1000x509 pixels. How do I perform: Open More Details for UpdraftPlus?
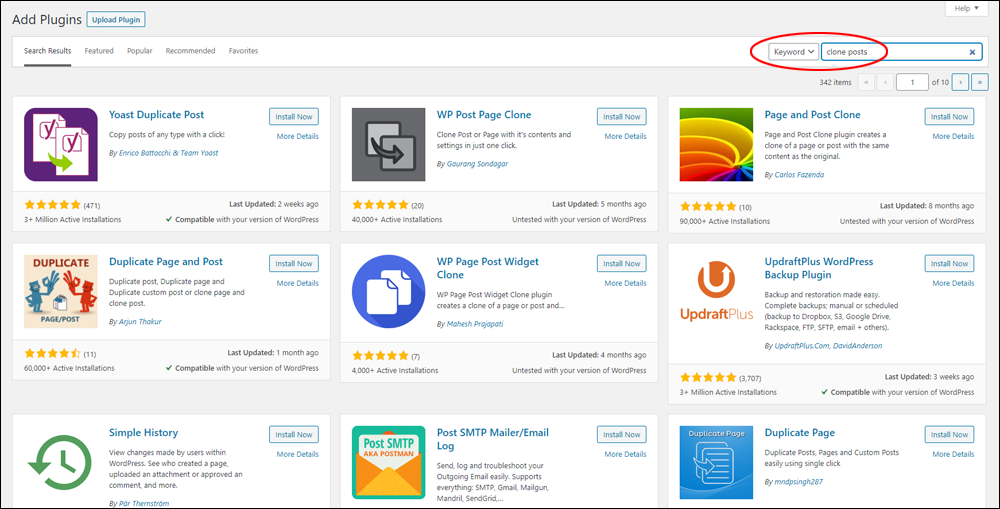(x=953, y=283)
